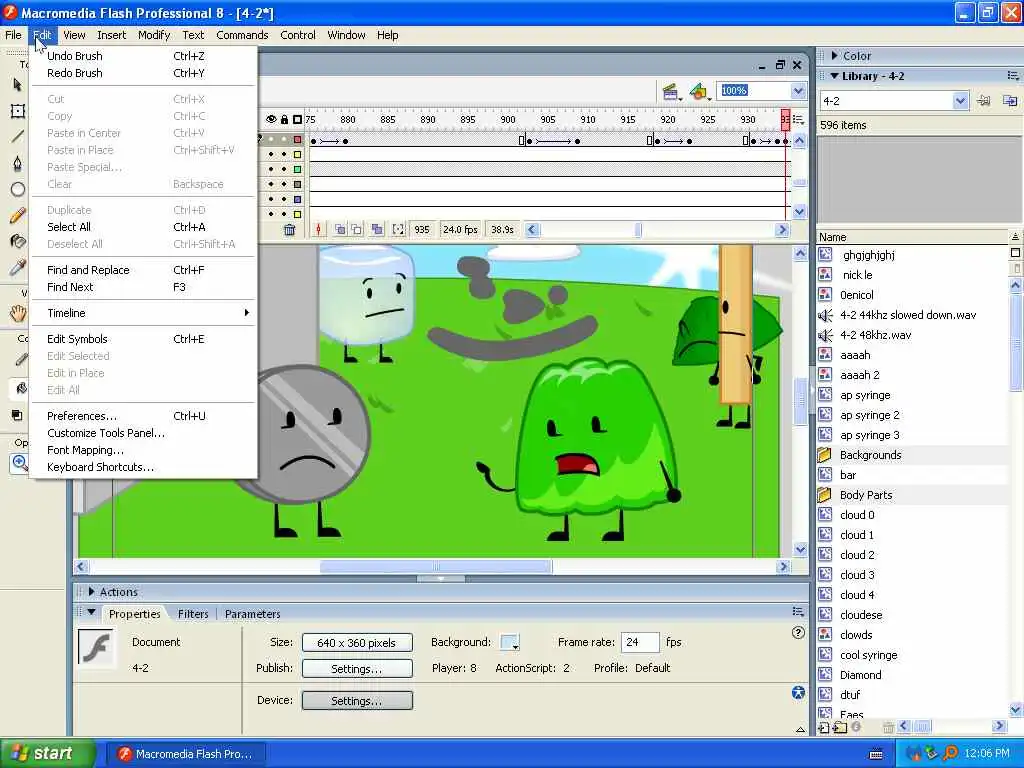
Task: Select the Pen tool
Action: point(18,163)
